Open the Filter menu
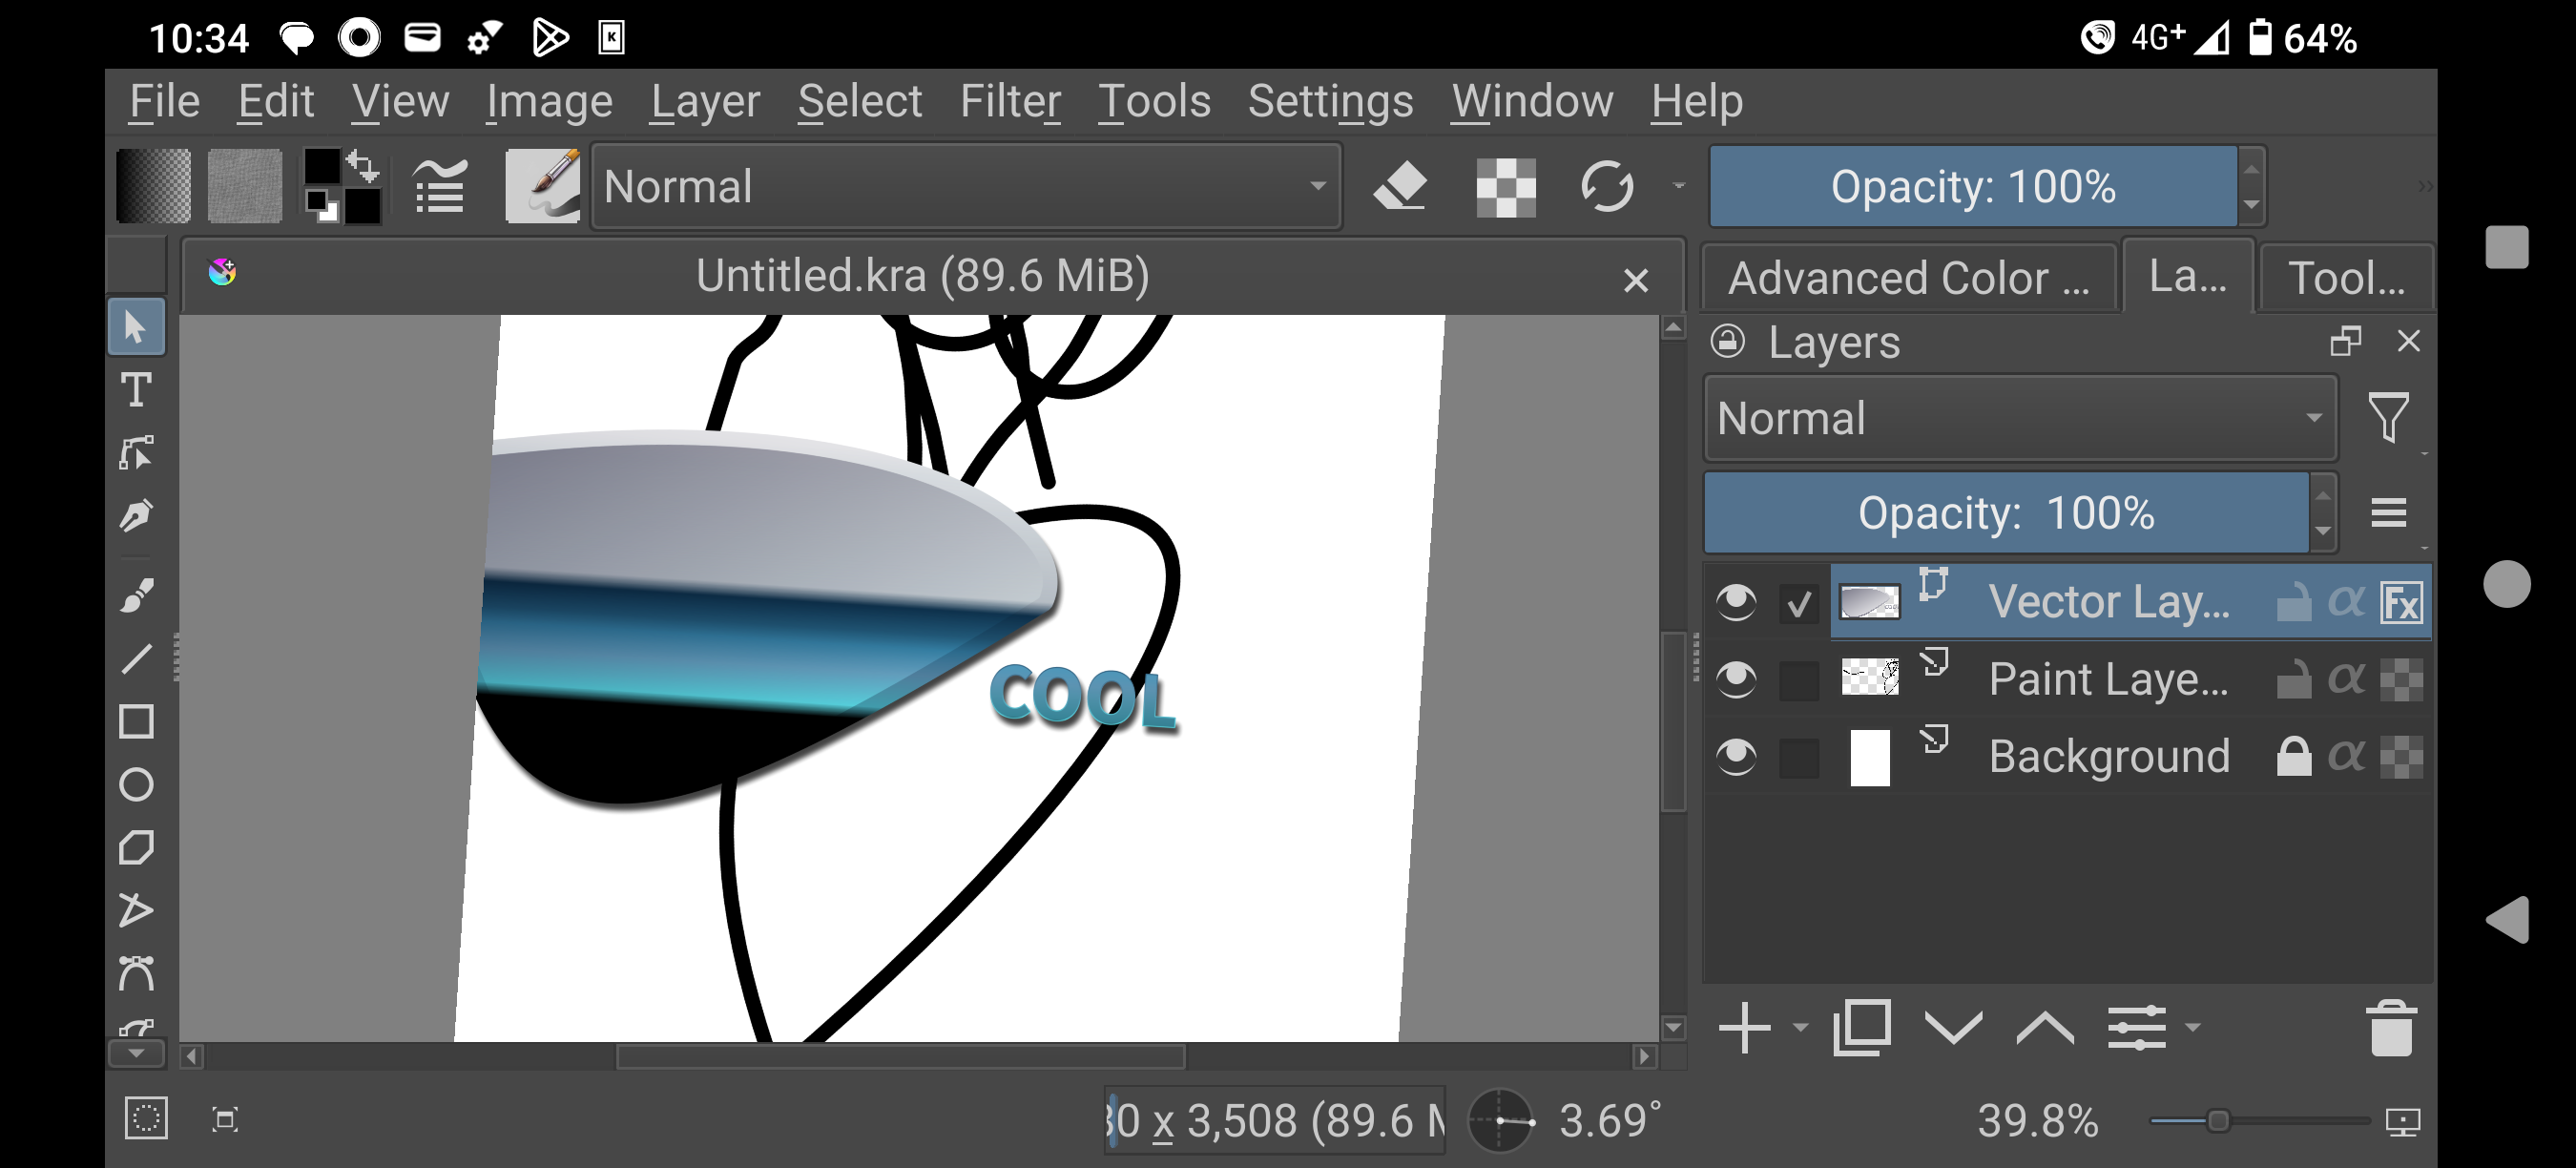This screenshot has height=1168, width=2576. click(1009, 101)
